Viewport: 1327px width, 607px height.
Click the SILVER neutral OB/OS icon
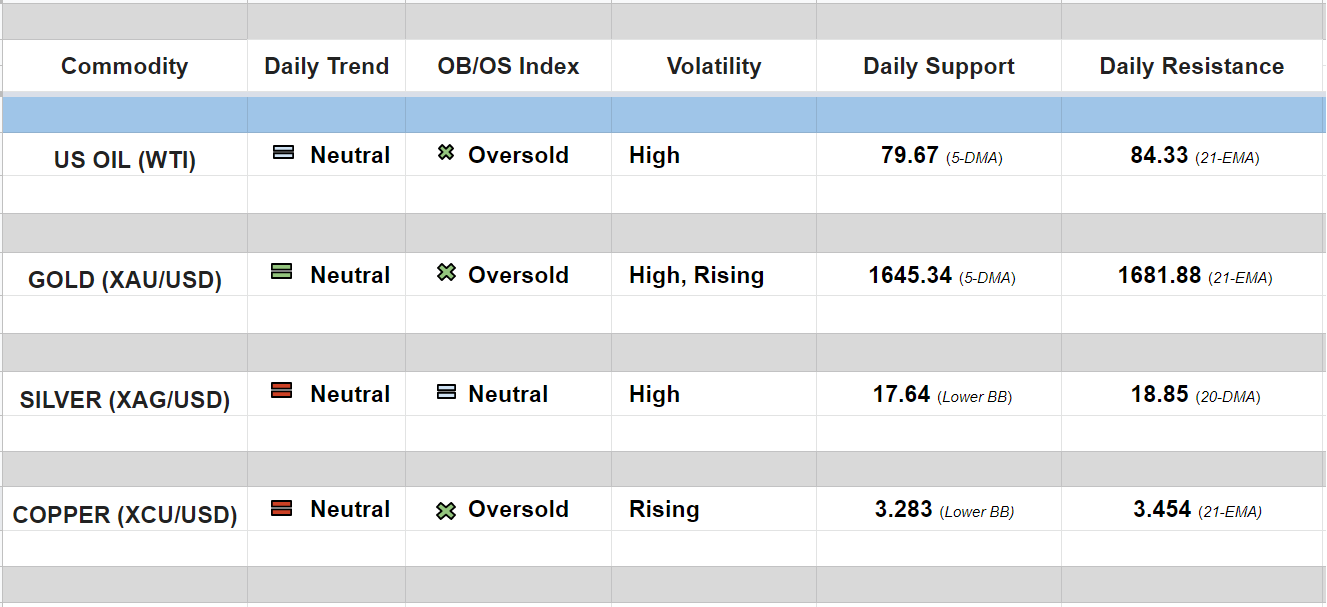click(x=446, y=392)
